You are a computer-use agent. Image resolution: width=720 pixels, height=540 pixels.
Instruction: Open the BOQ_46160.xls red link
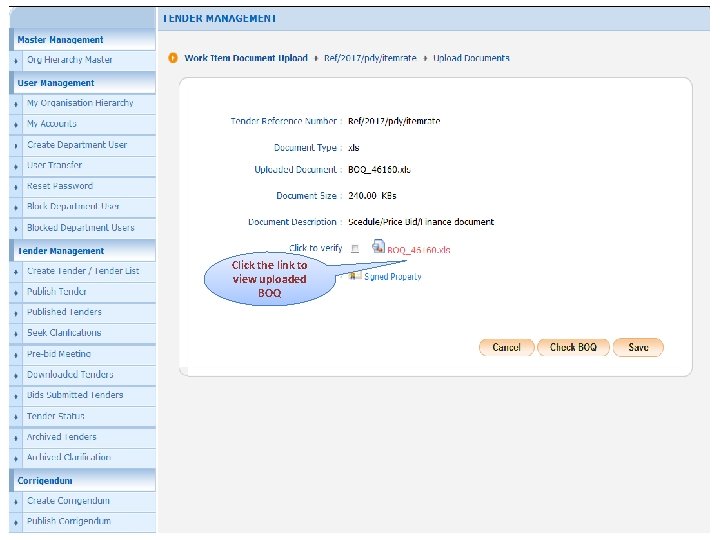point(419,250)
